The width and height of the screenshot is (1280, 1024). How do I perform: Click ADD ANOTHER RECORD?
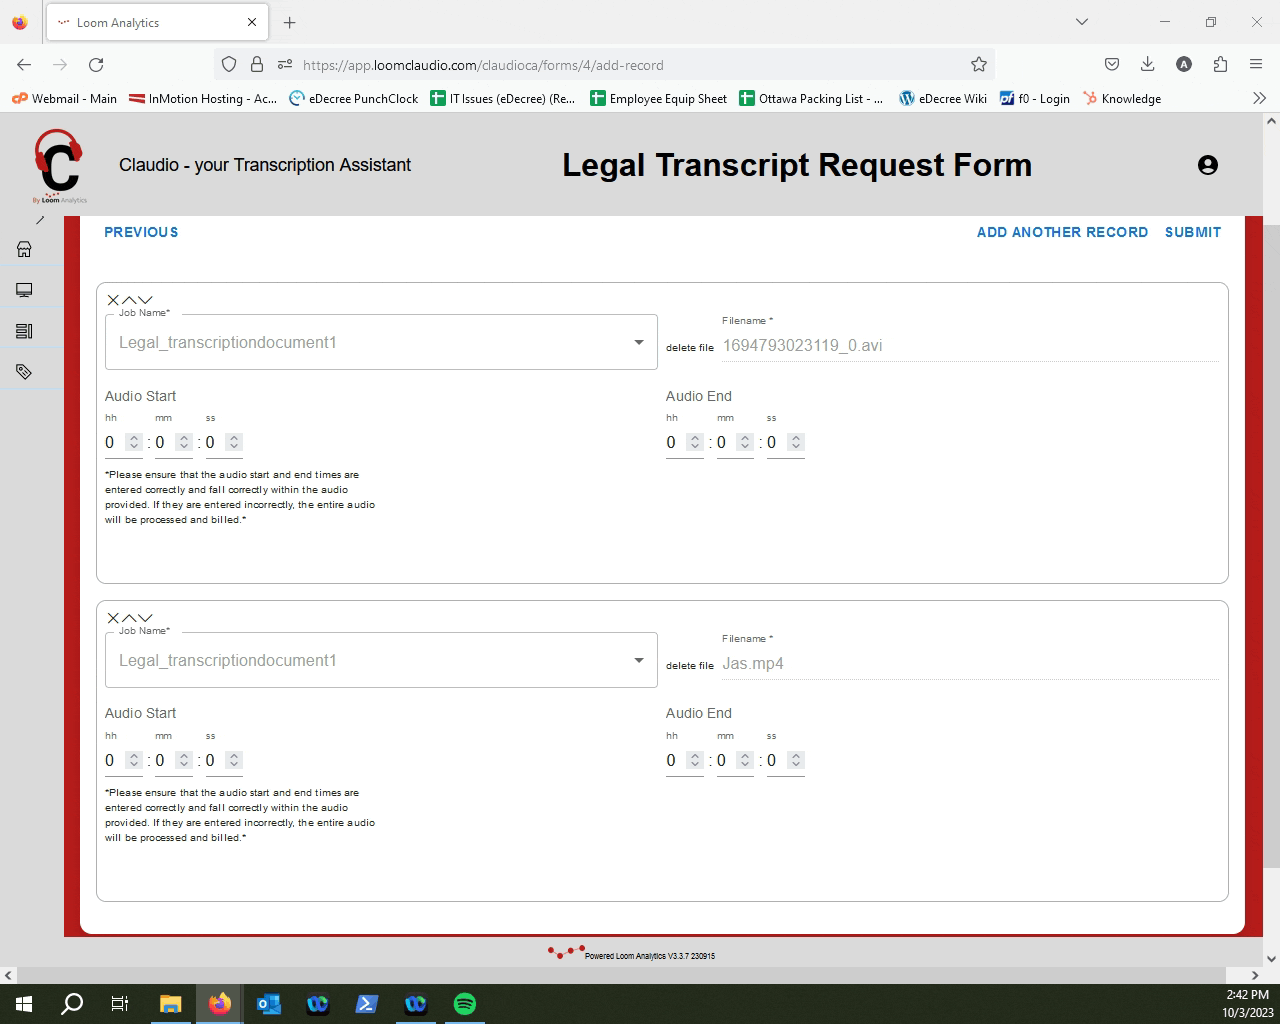coord(1062,232)
